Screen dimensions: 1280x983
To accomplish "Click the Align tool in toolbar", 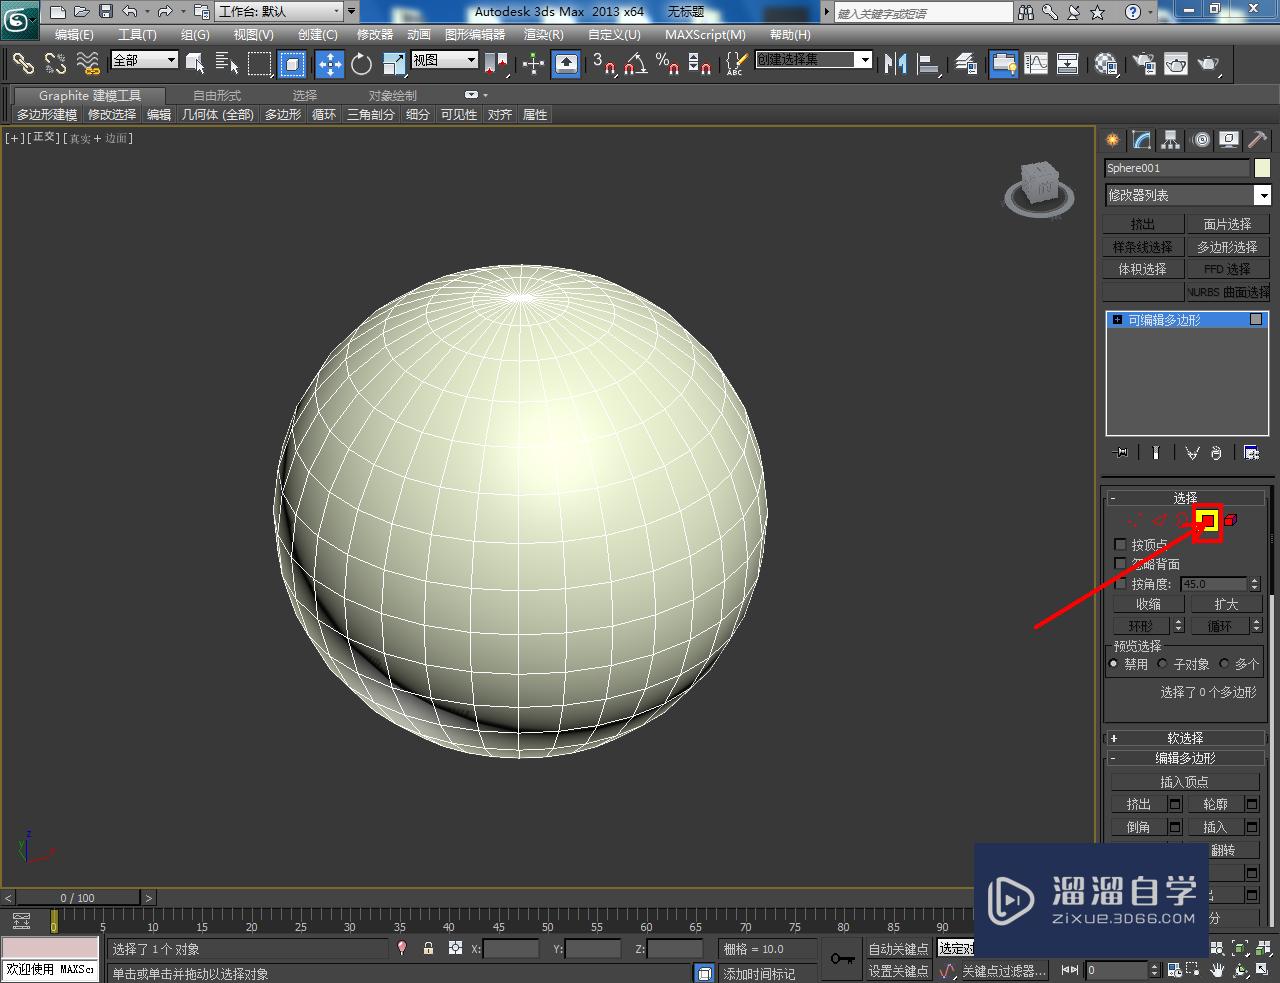I will (x=929, y=64).
